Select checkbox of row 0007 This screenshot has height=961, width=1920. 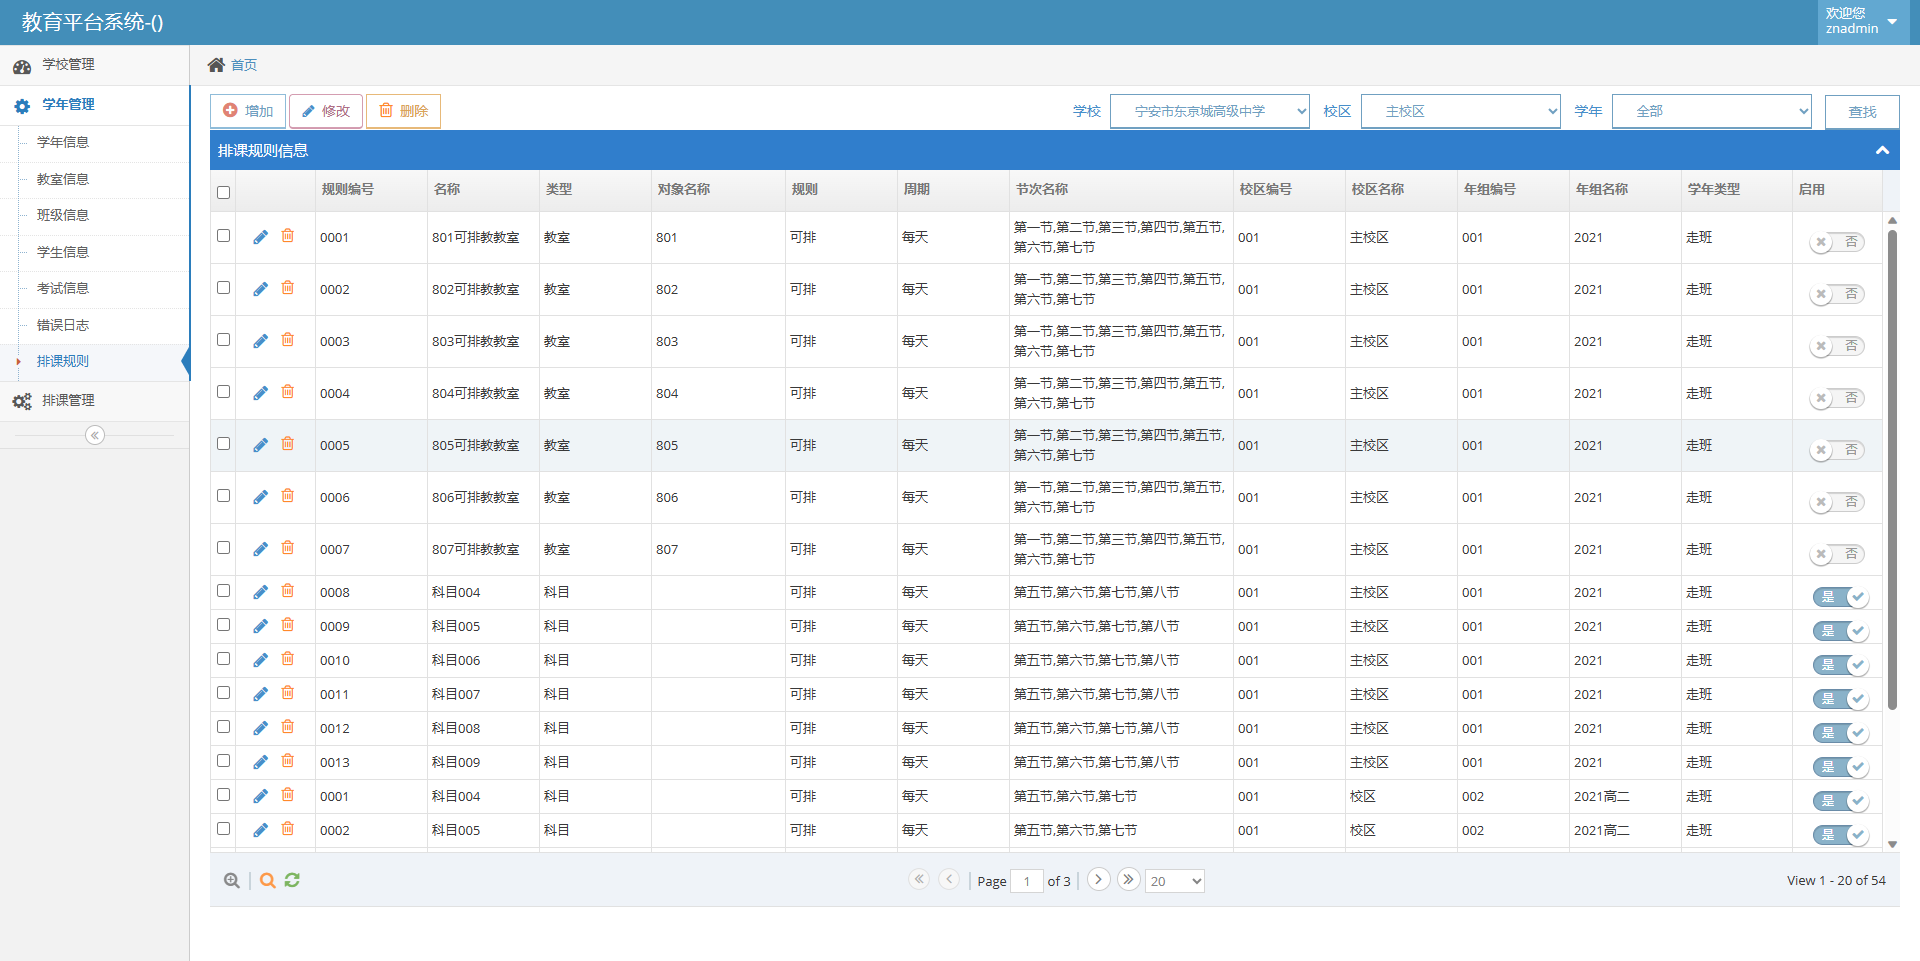pyautogui.click(x=223, y=548)
